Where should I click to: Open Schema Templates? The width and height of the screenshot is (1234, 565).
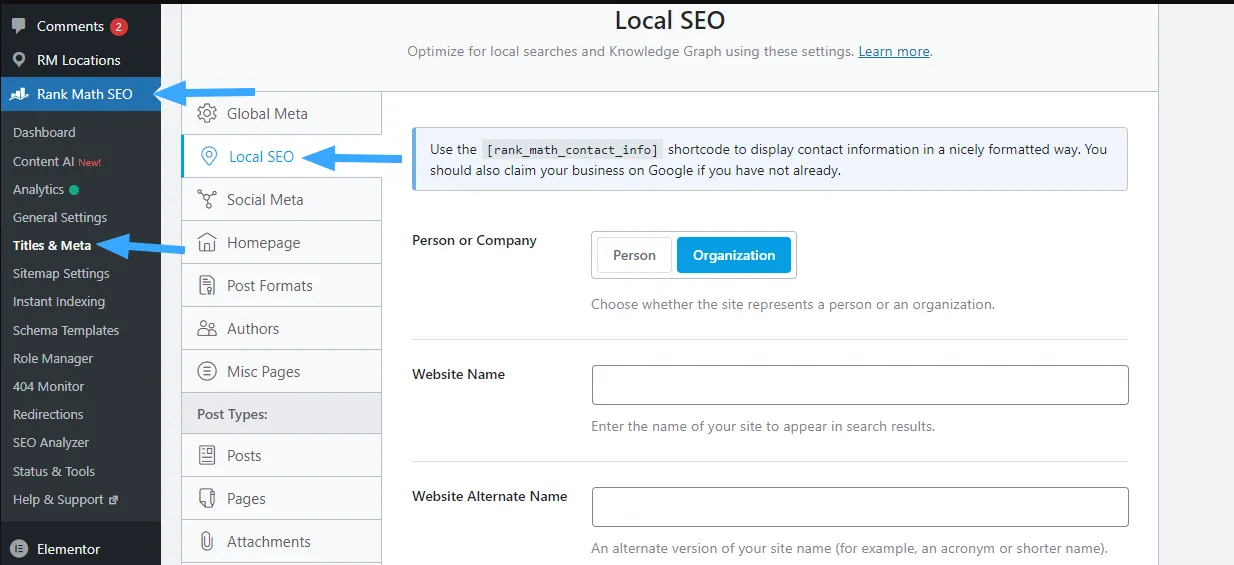pyautogui.click(x=66, y=330)
